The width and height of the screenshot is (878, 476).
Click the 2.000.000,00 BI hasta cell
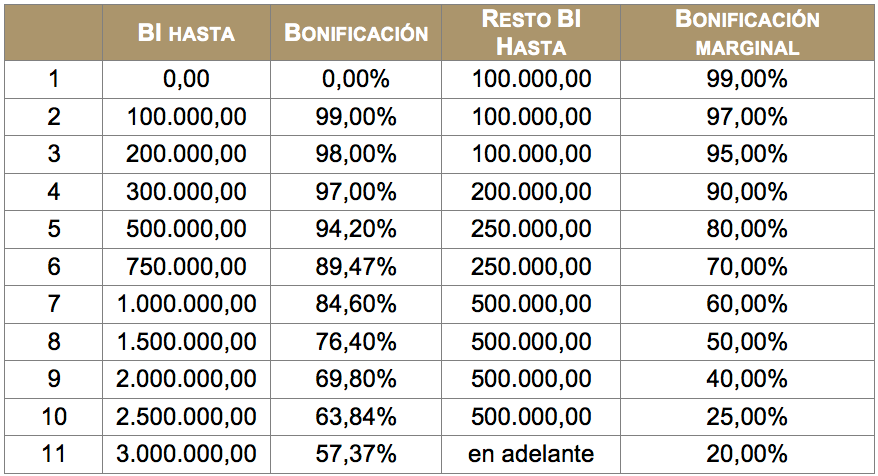pyautogui.click(x=186, y=379)
